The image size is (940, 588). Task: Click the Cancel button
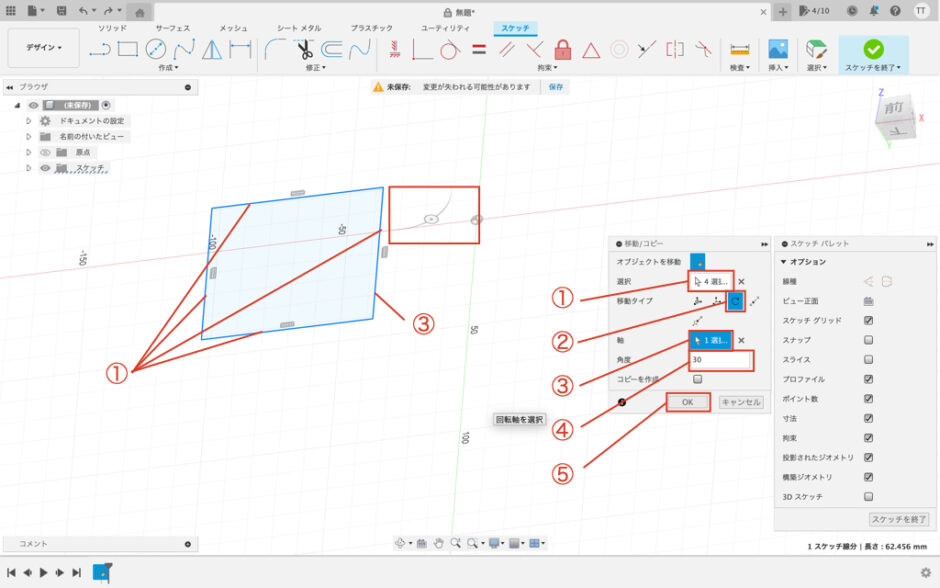pos(741,402)
